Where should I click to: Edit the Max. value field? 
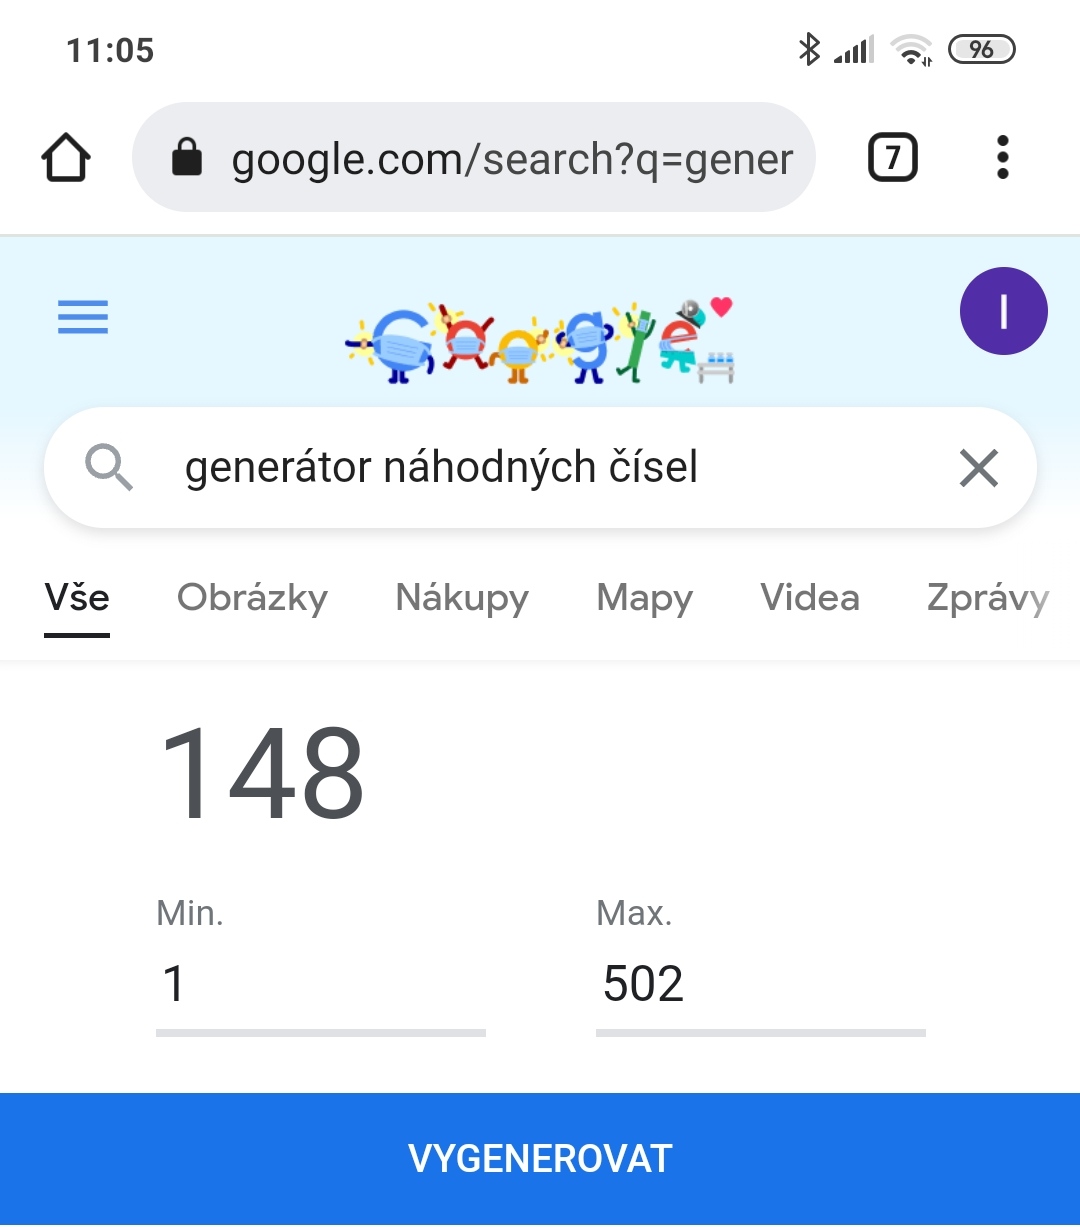760,984
